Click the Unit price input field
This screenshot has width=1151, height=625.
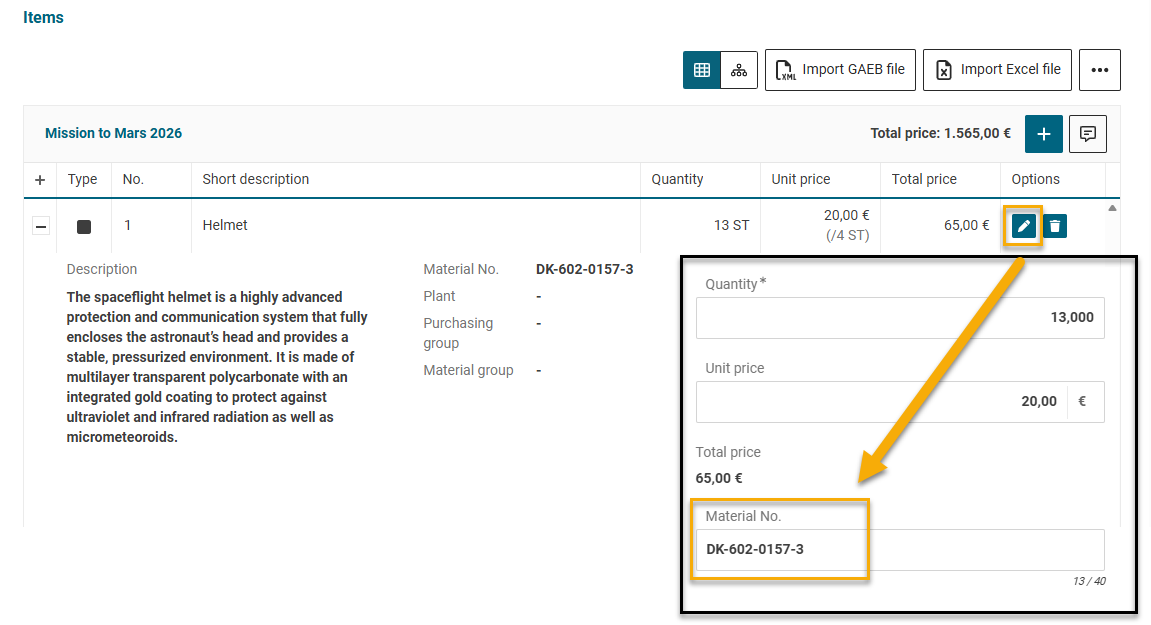[x=880, y=402]
